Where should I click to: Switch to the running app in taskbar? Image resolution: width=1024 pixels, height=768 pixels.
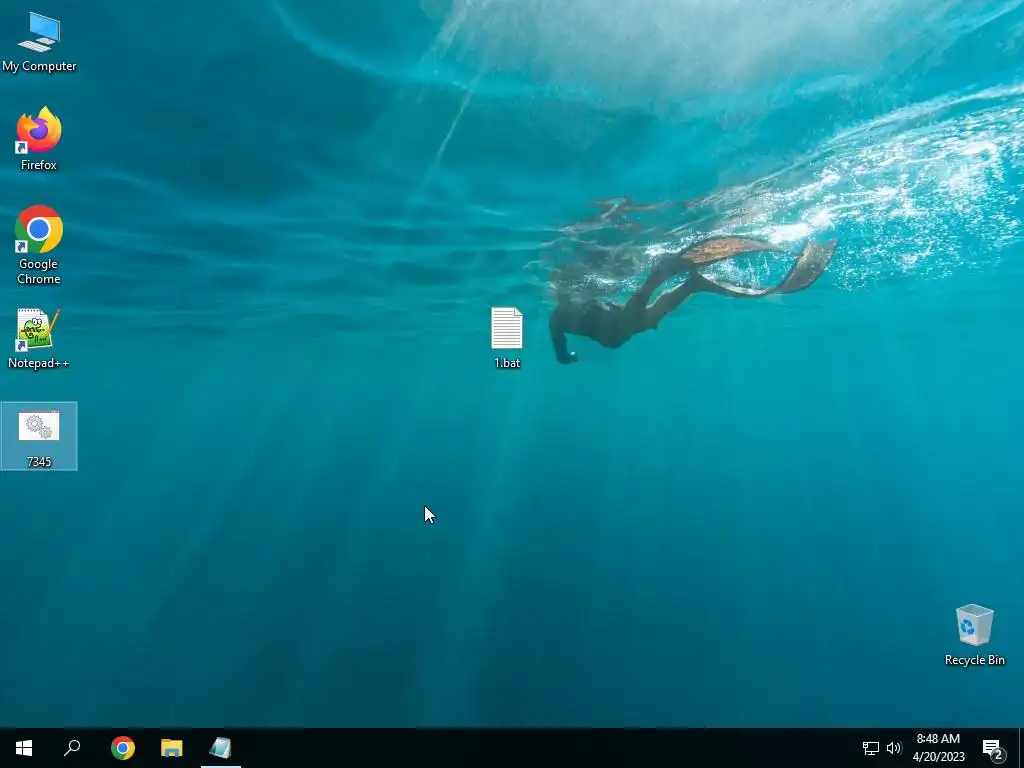point(221,748)
